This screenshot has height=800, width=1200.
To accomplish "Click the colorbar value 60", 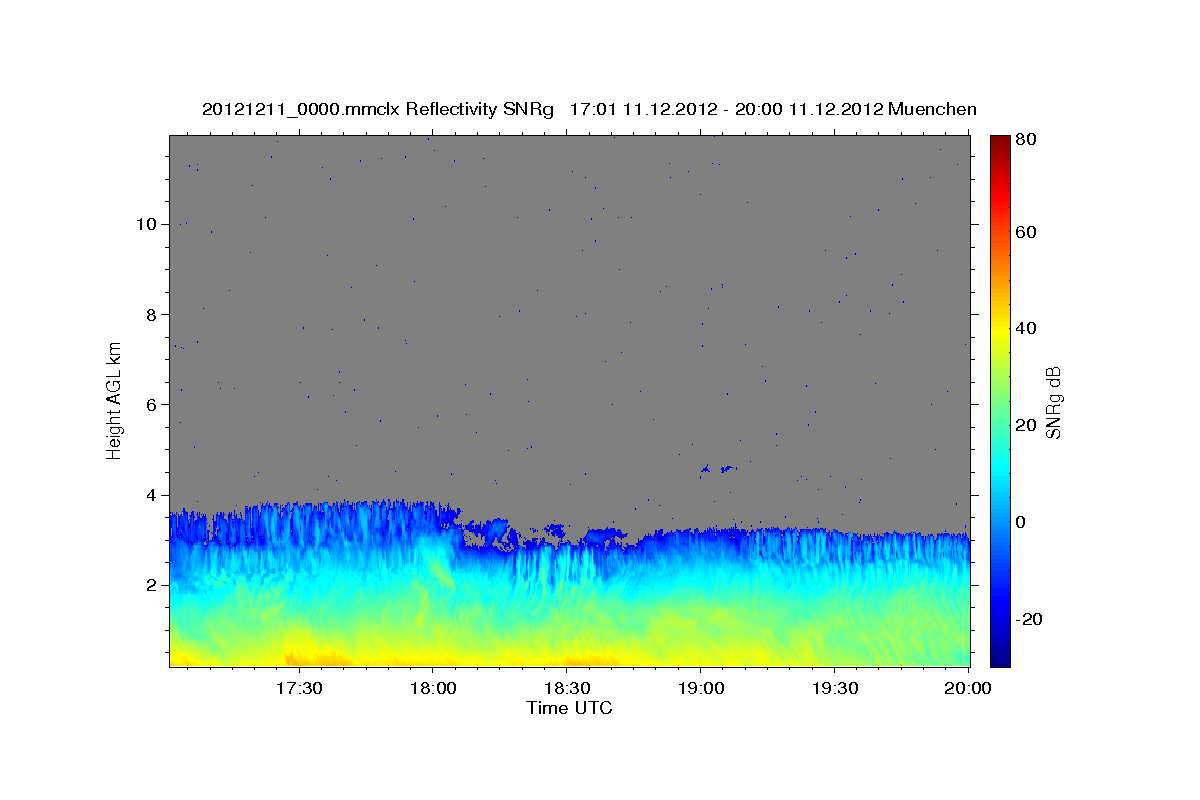I will coord(1025,232).
